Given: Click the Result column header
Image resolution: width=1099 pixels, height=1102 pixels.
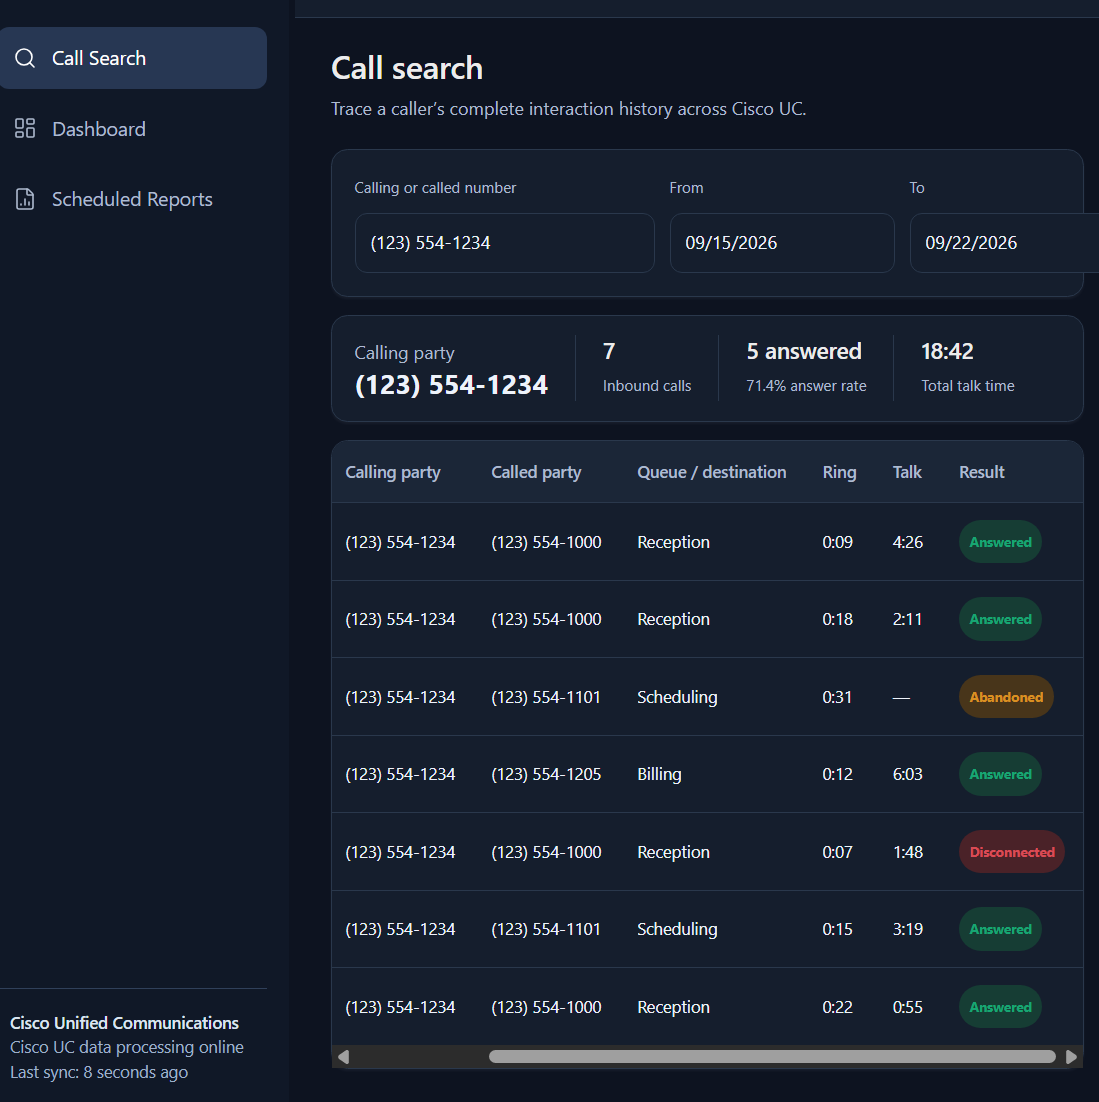Looking at the screenshot, I should click(982, 472).
